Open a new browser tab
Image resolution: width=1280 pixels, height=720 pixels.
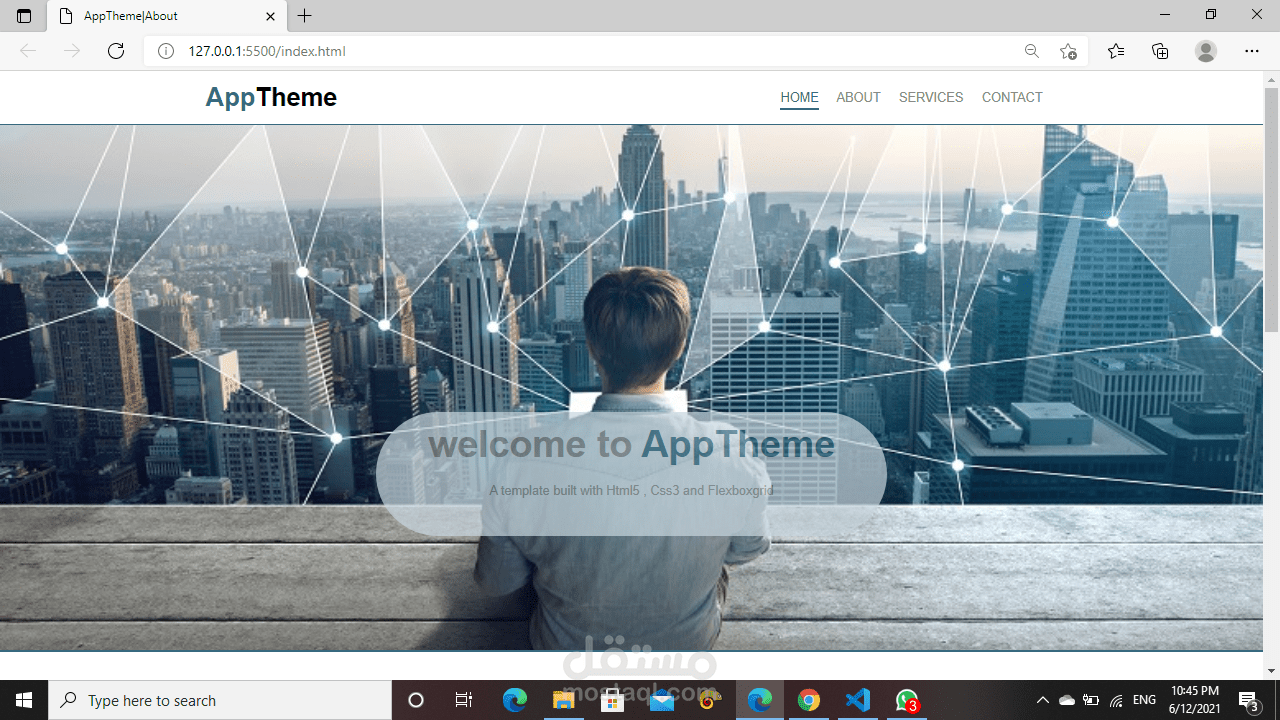point(304,16)
